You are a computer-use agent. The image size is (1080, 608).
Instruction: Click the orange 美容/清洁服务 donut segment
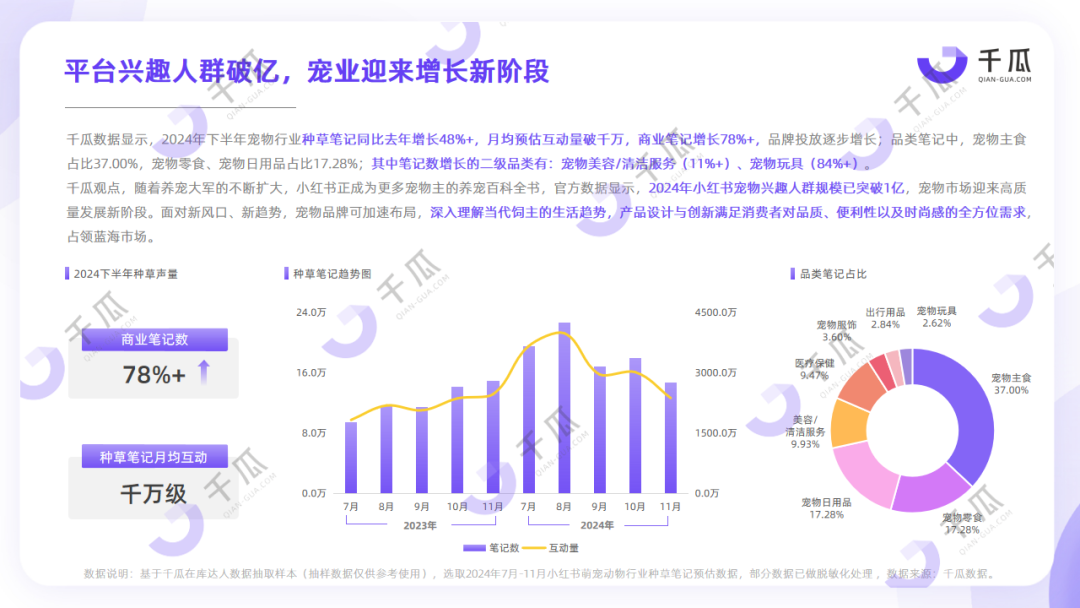[849, 423]
